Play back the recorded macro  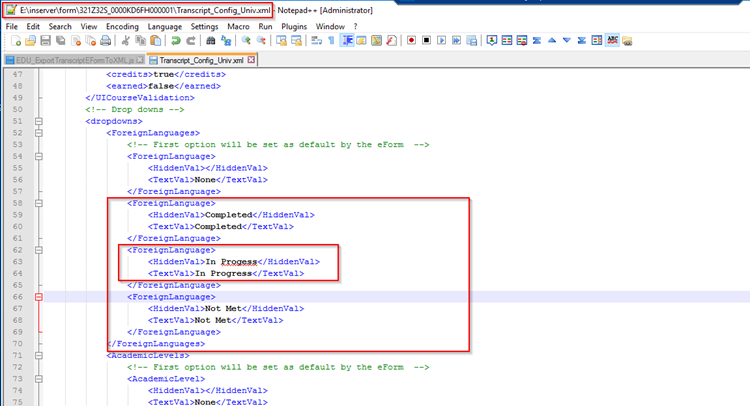click(441, 41)
